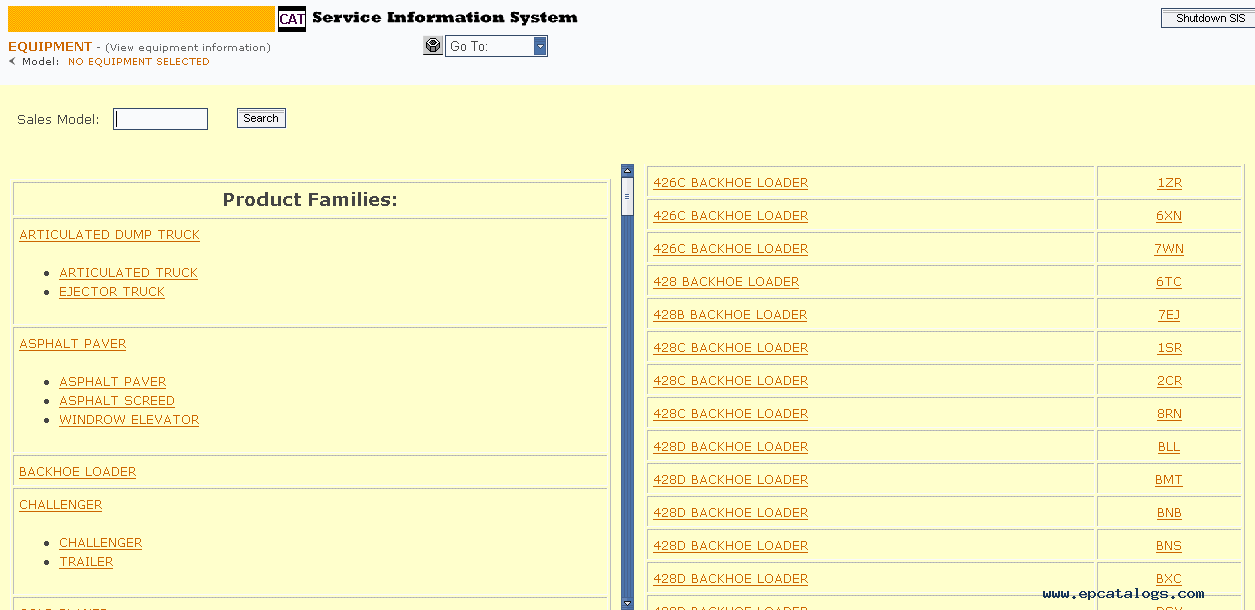Click the small arrow left of Model label
Image resolution: width=1255 pixels, height=610 pixels.
[x=12, y=62]
